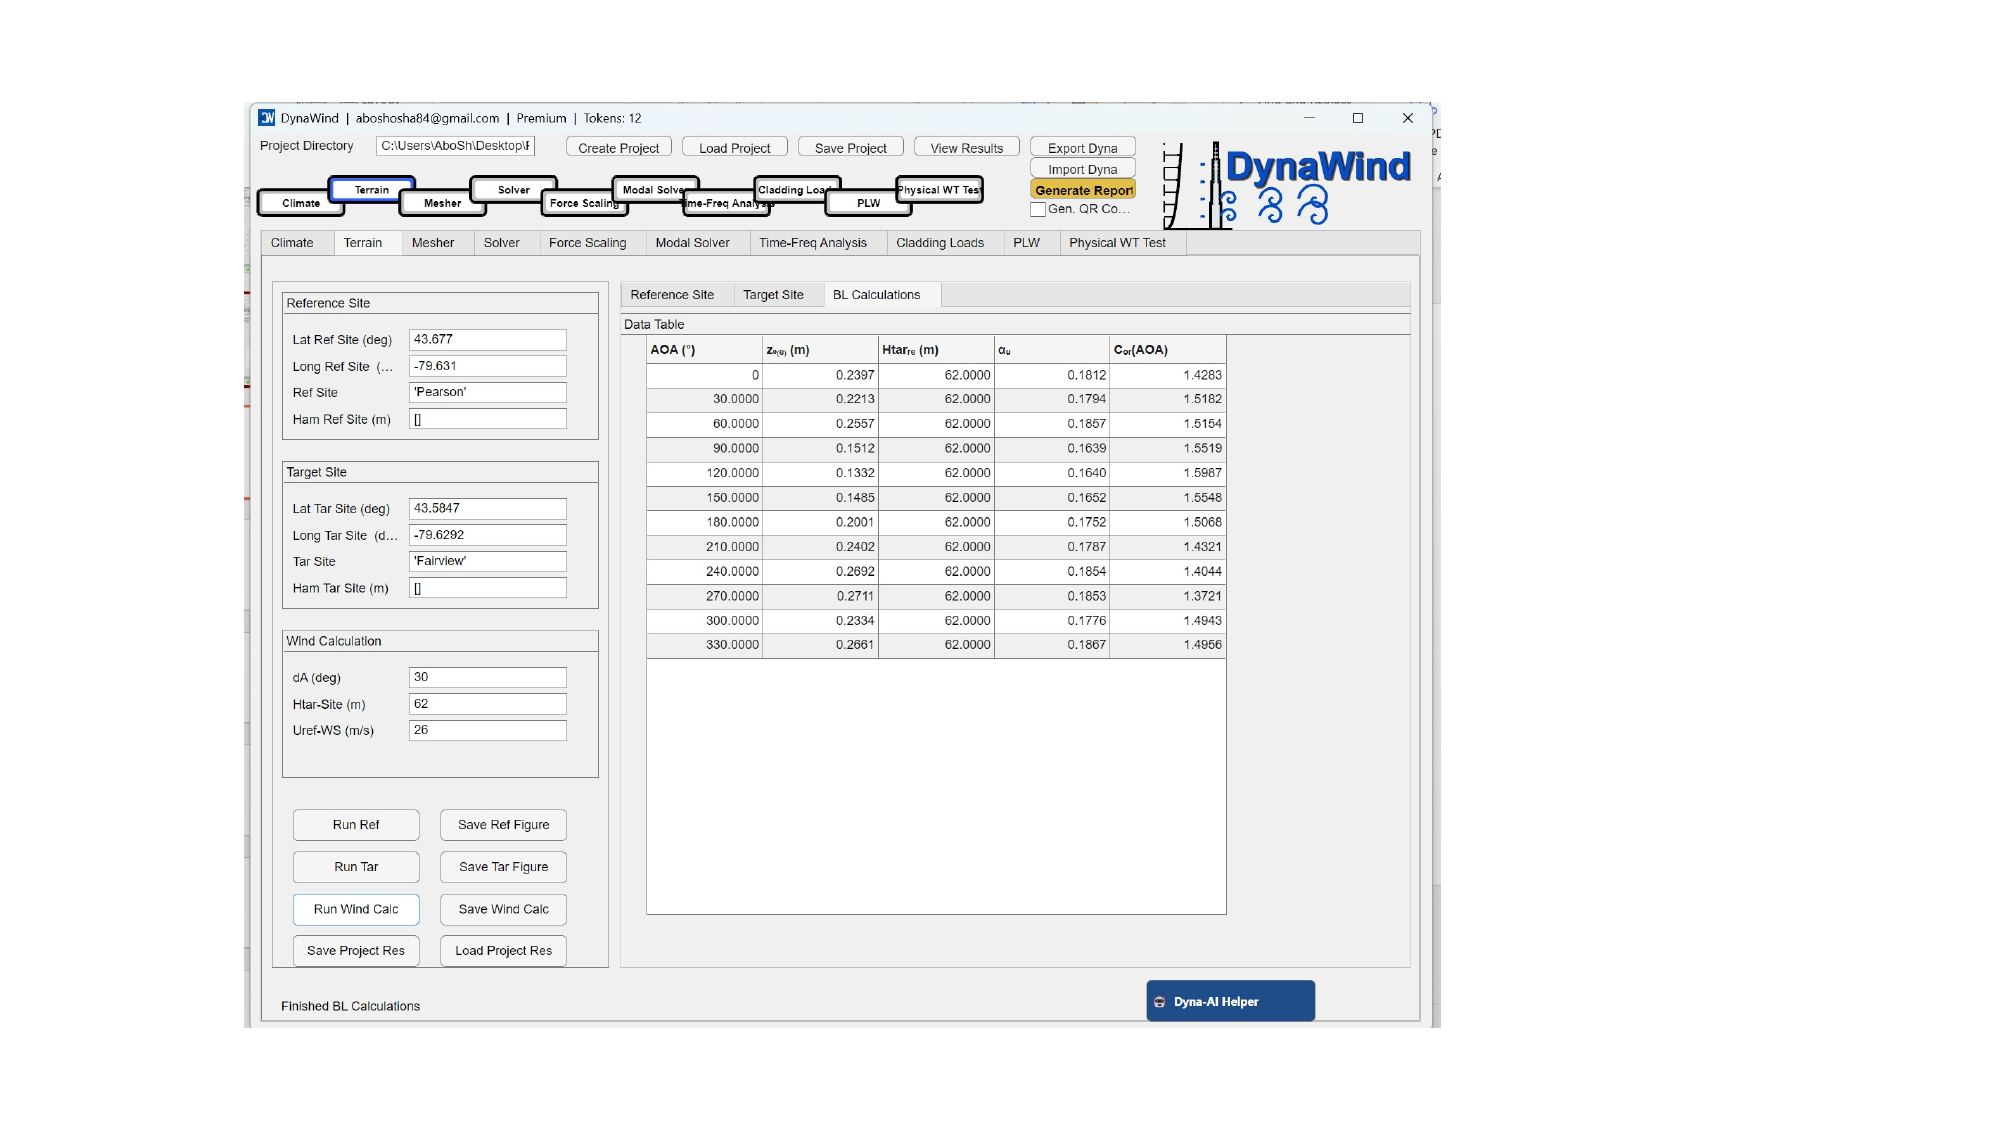
Task: Open the Dyna-AI Helper chat
Action: tap(1230, 1001)
